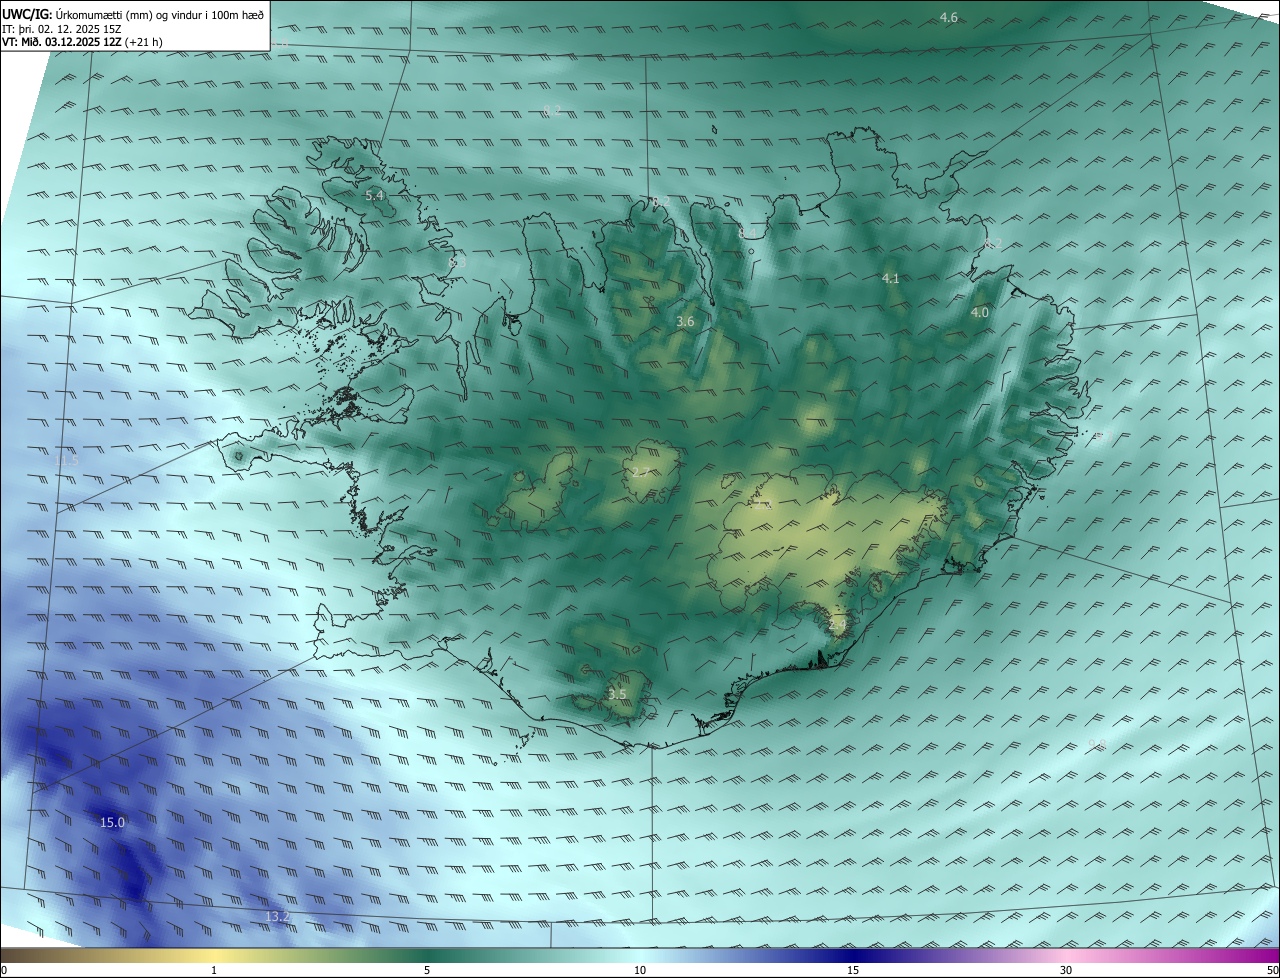Click the 3.6 value label on the map
The height and width of the screenshot is (978, 1280).
click(x=685, y=322)
